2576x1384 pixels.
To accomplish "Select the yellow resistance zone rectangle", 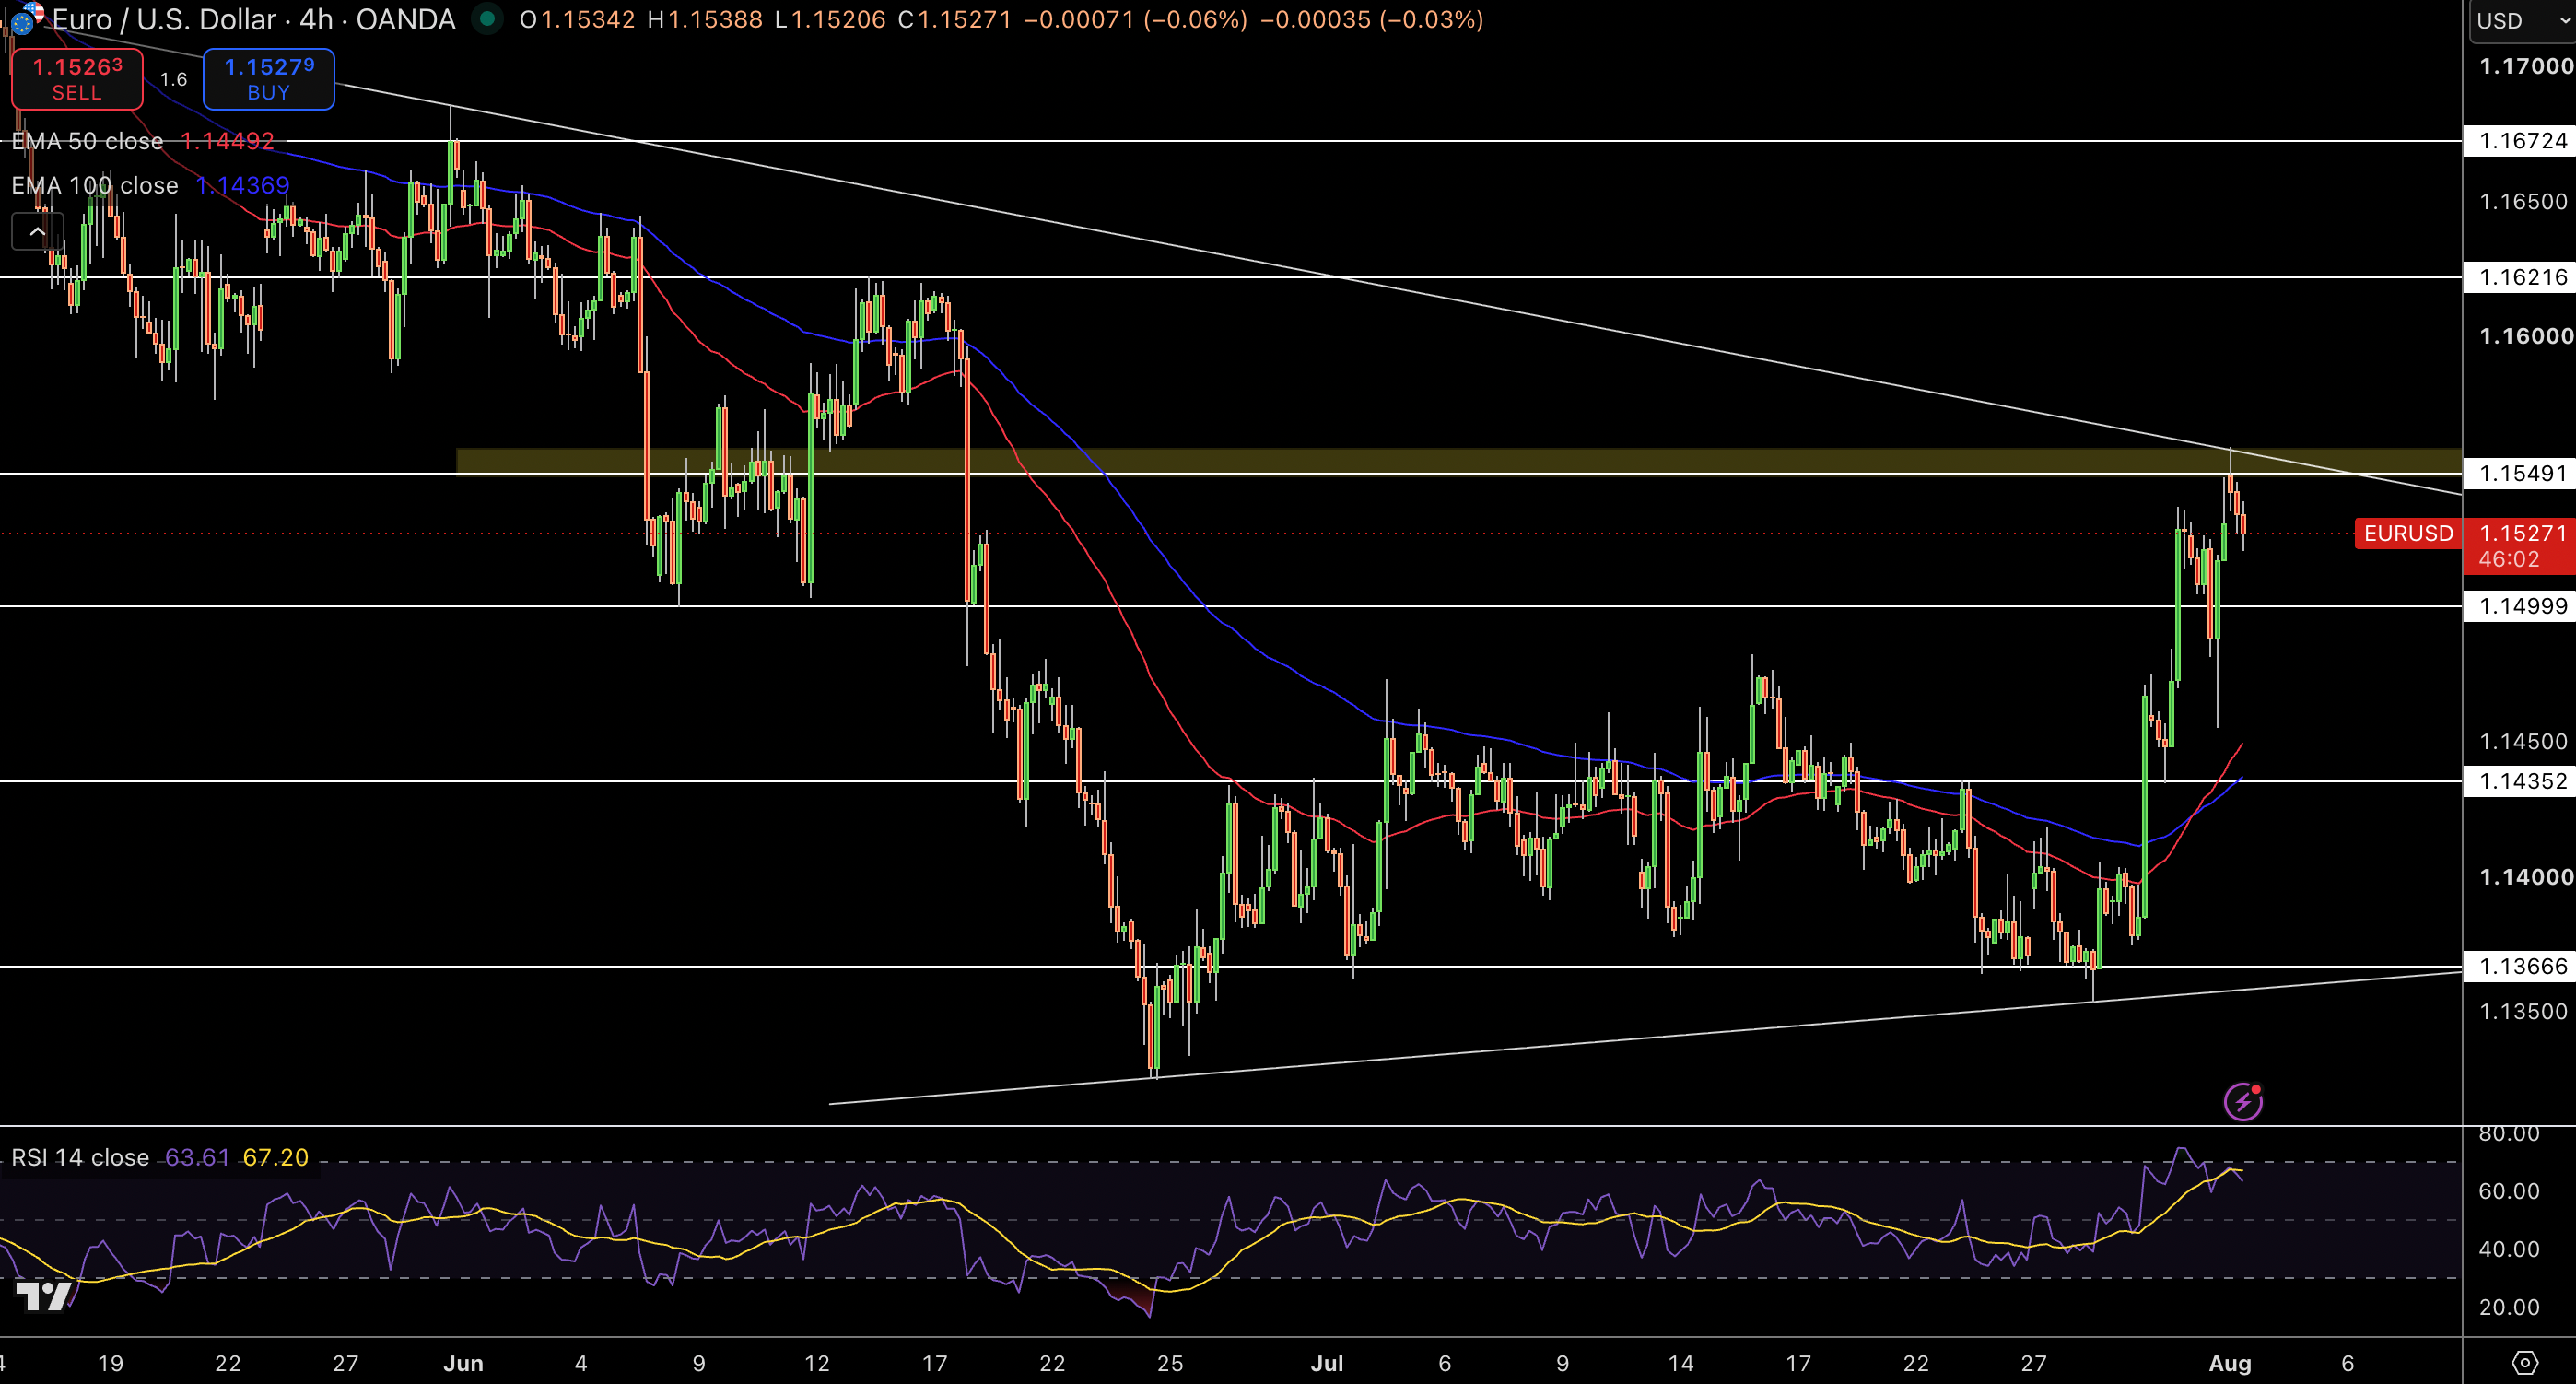I will click(1458, 461).
